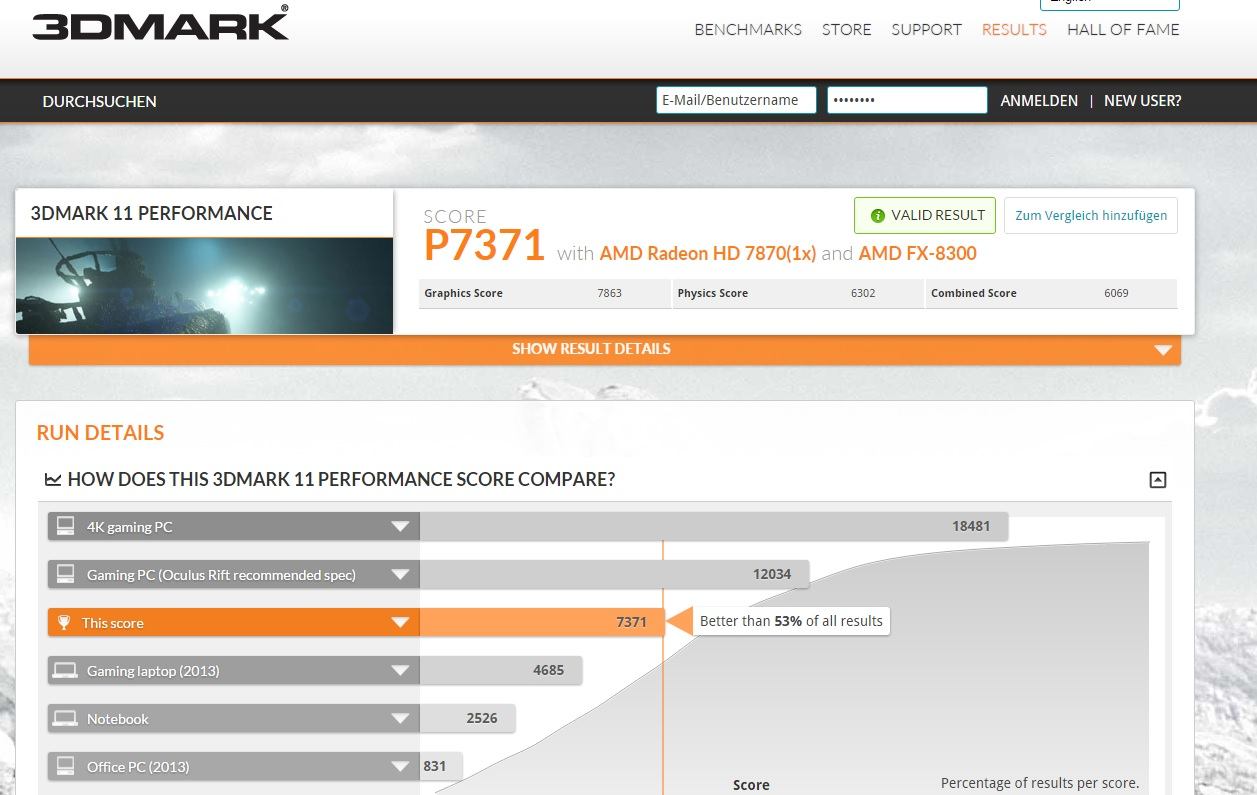
Task: Click the Office PC (2013) monitor icon
Action: (x=65, y=766)
